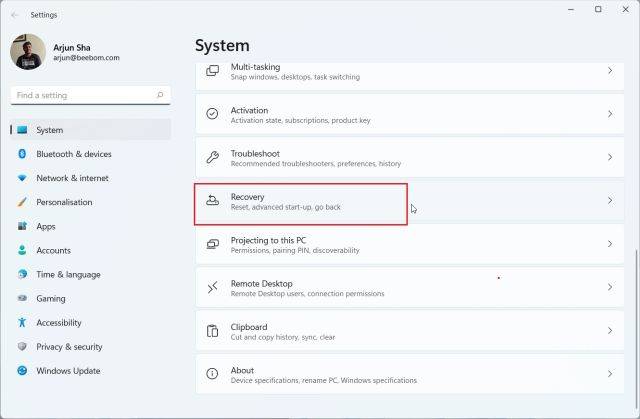Click the Clipboard icon in System list
The image size is (640, 419).
pyautogui.click(x=212, y=332)
